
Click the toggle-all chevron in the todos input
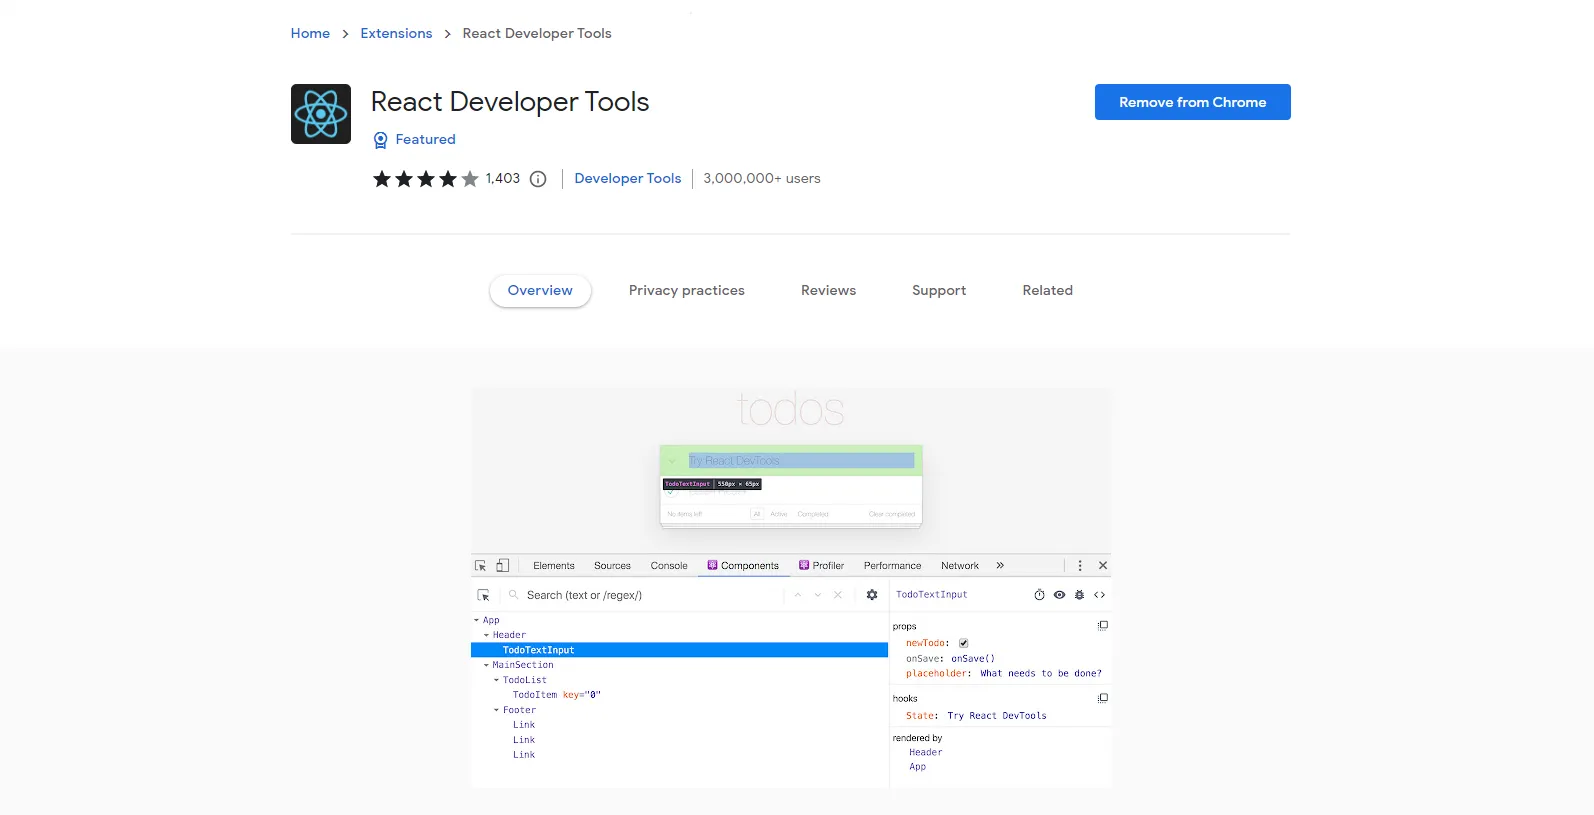point(672,461)
